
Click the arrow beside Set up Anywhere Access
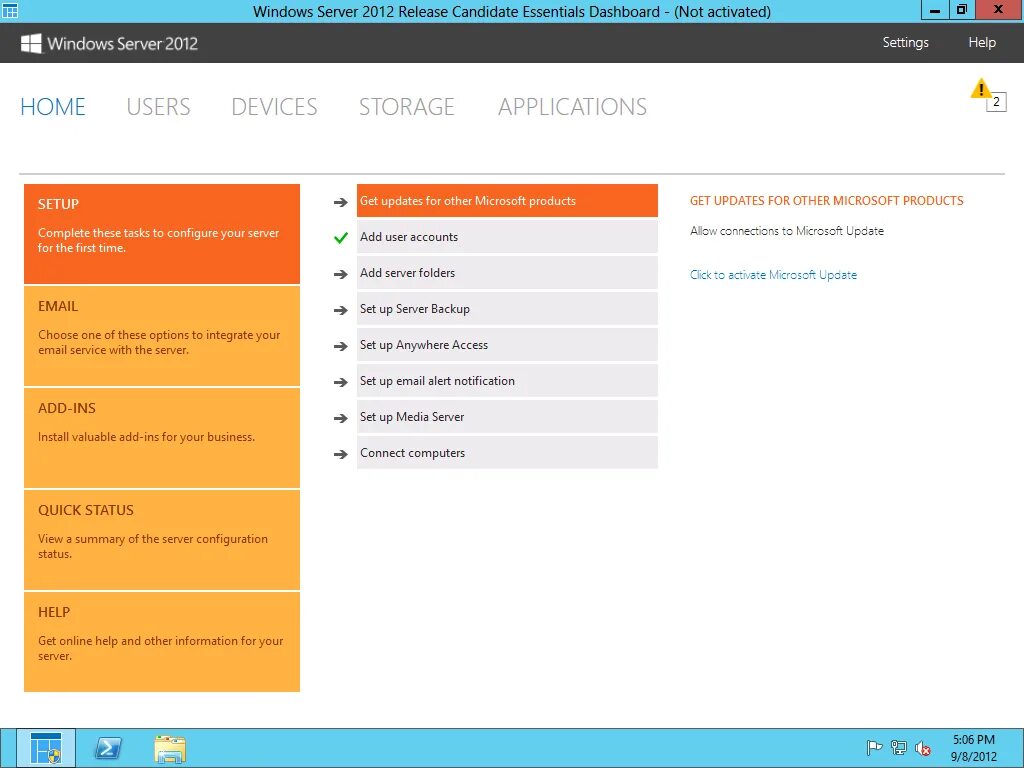tap(340, 345)
